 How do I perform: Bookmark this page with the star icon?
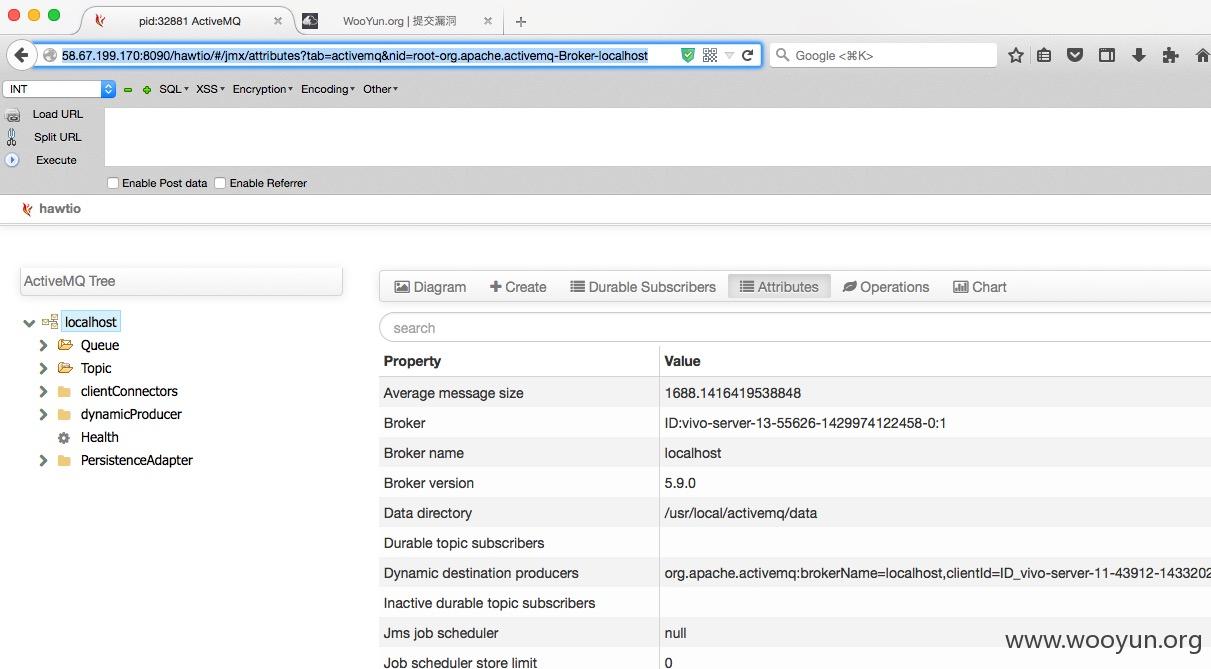[1016, 55]
